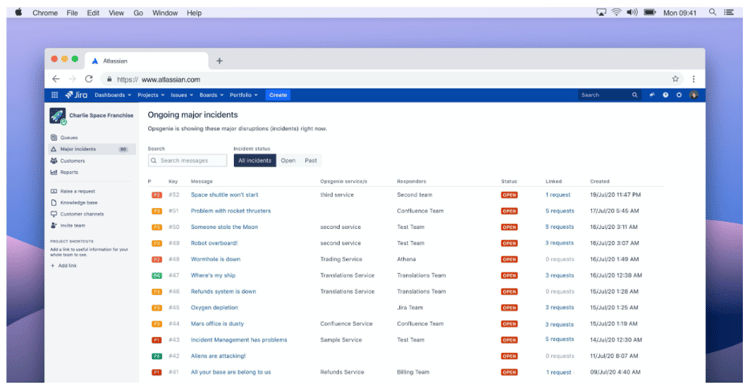Image resolution: width=750 pixels, height=389 pixels.
Task: Expand the Portfolio dropdown
Action: coord(244,95)
